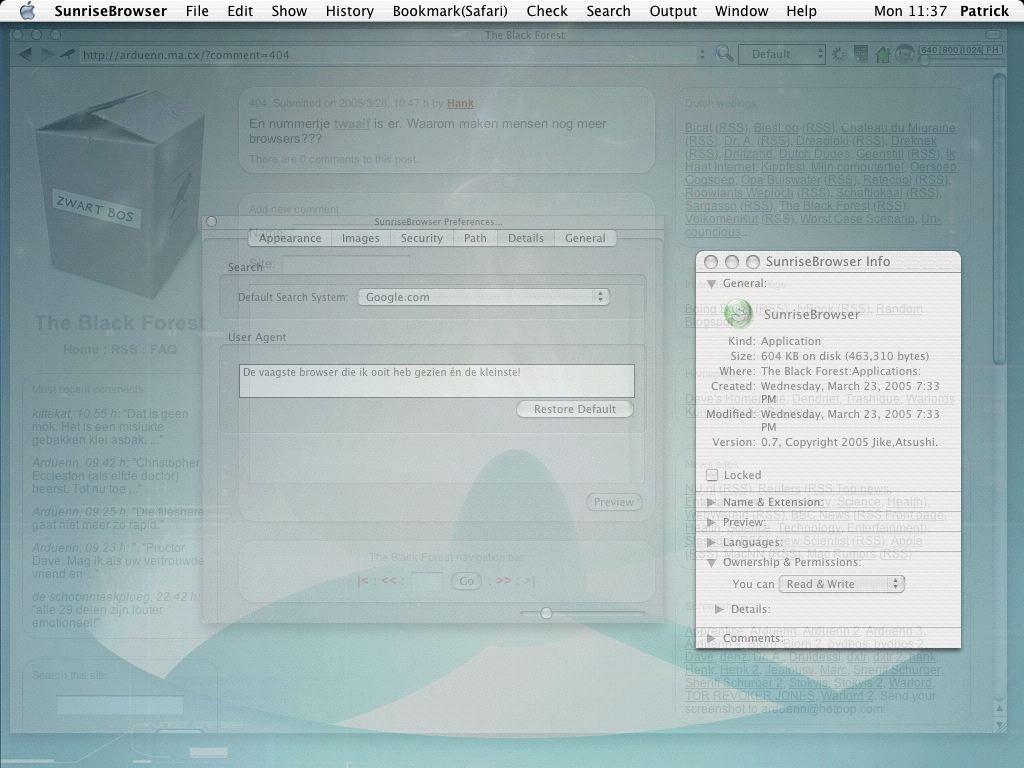Open the Bookmark(Safari) menu
Screen dimensions: 1024x768
450,11
